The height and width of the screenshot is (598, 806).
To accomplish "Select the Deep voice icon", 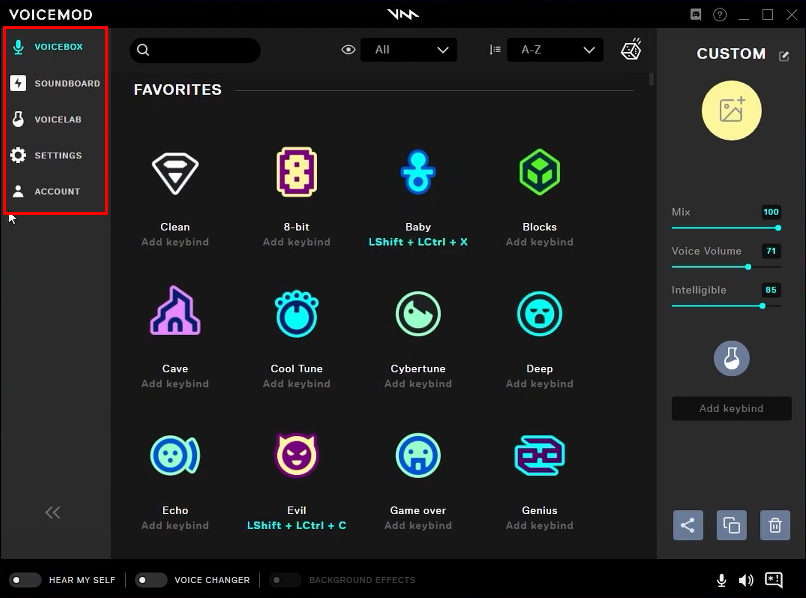I will tap(539, 314).
